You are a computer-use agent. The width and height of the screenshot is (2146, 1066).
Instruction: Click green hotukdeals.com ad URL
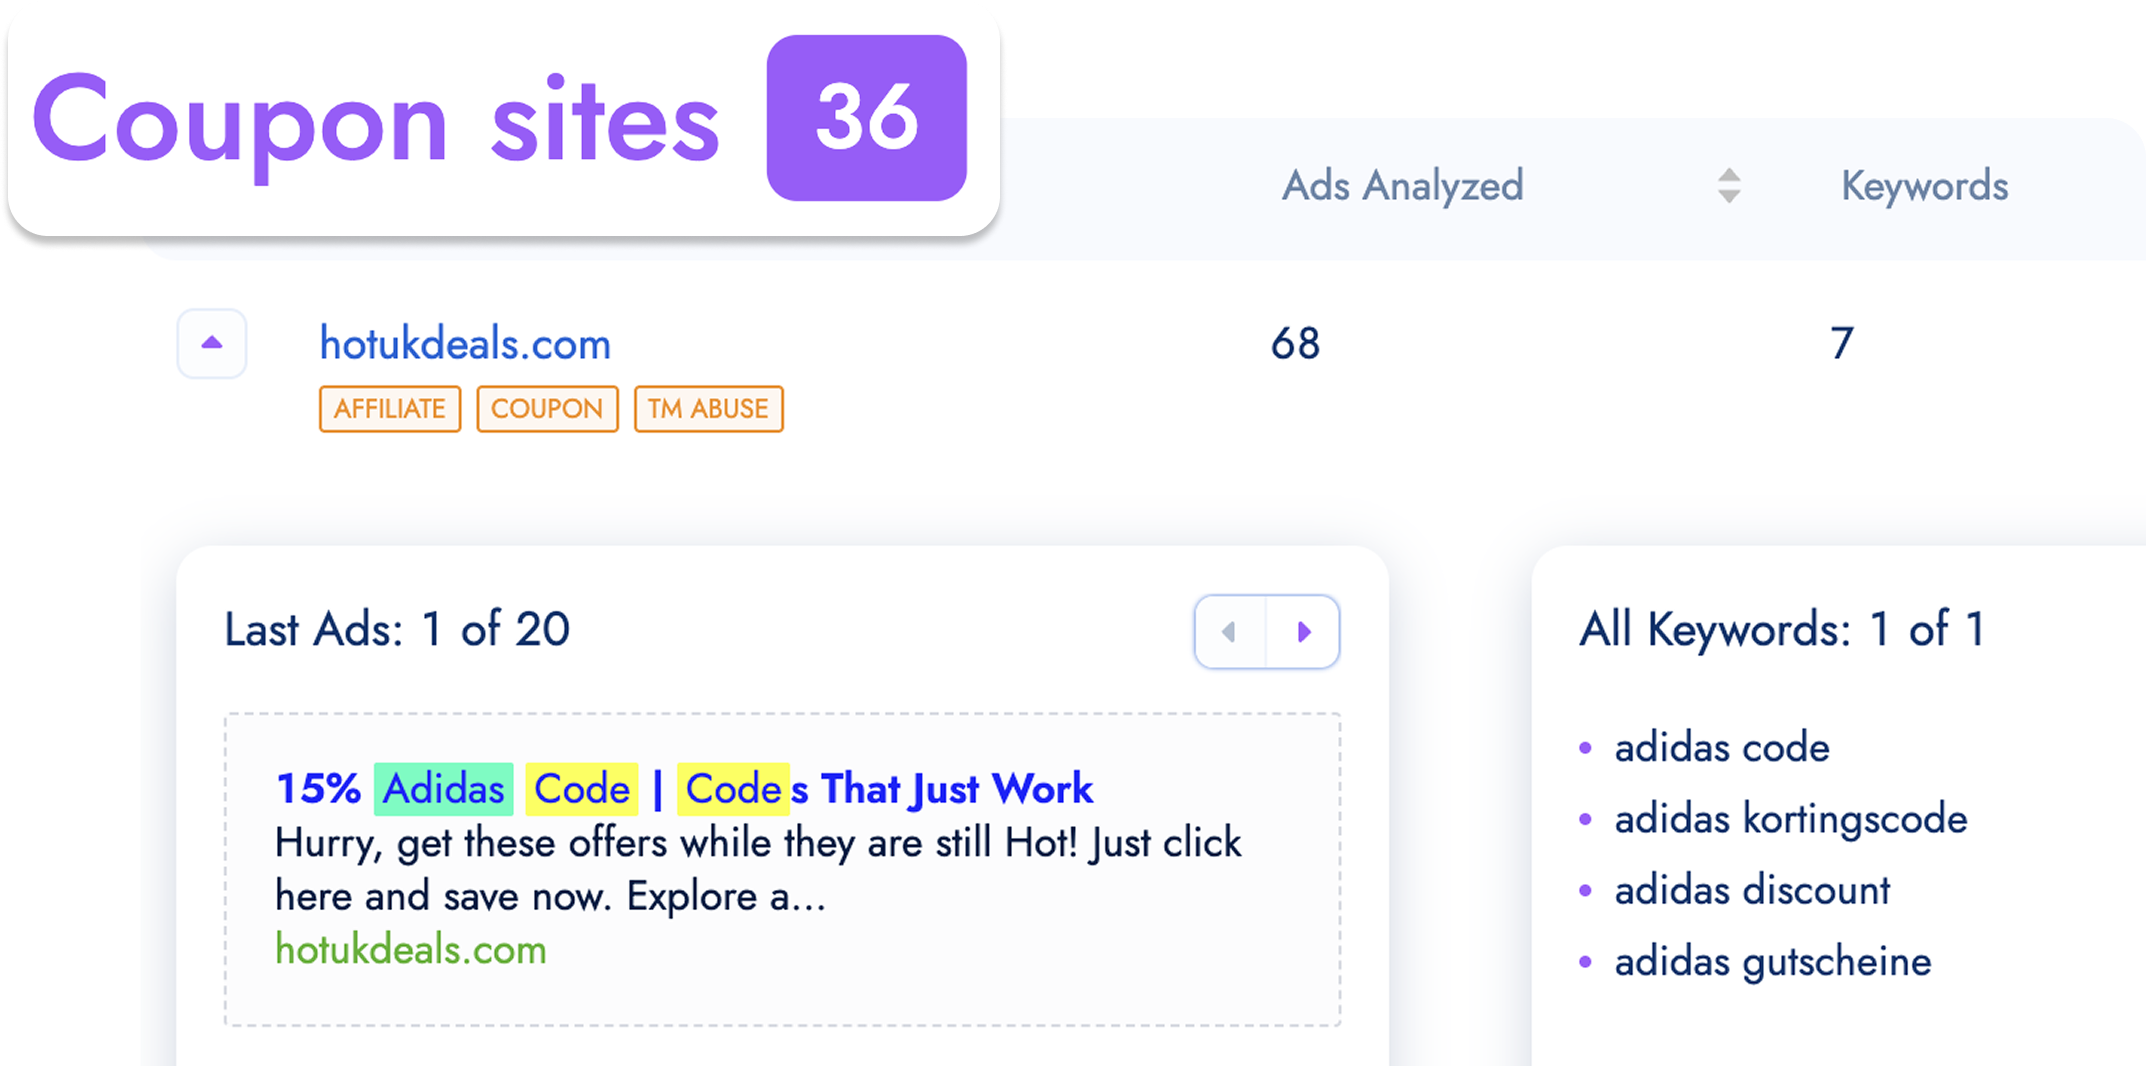(x=411, y=950)
